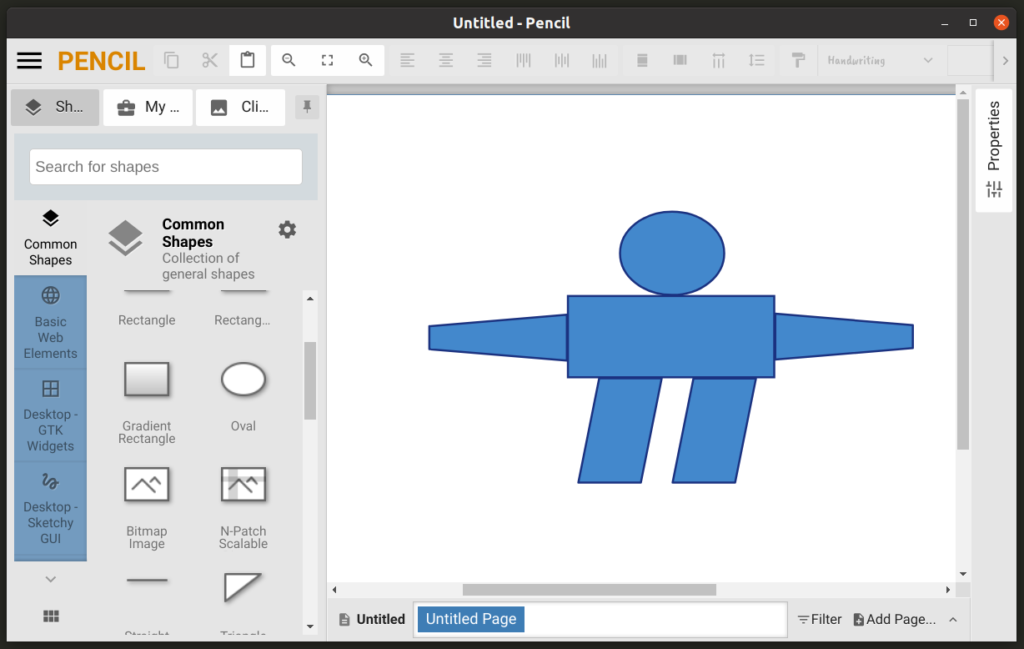Open the hamburger main menu
Viewport: 1024px width, 649px height.
[x=30, y=61]
